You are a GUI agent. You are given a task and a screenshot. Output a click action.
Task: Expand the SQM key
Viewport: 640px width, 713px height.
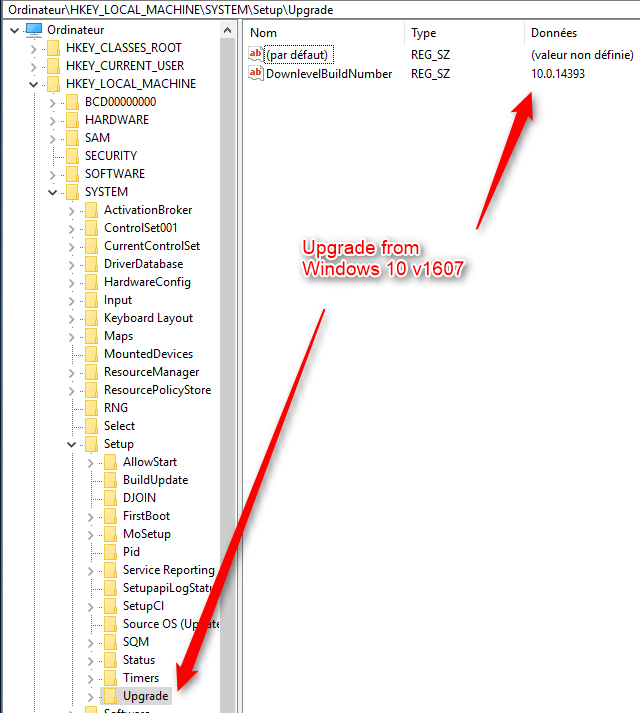coord(91,643)
